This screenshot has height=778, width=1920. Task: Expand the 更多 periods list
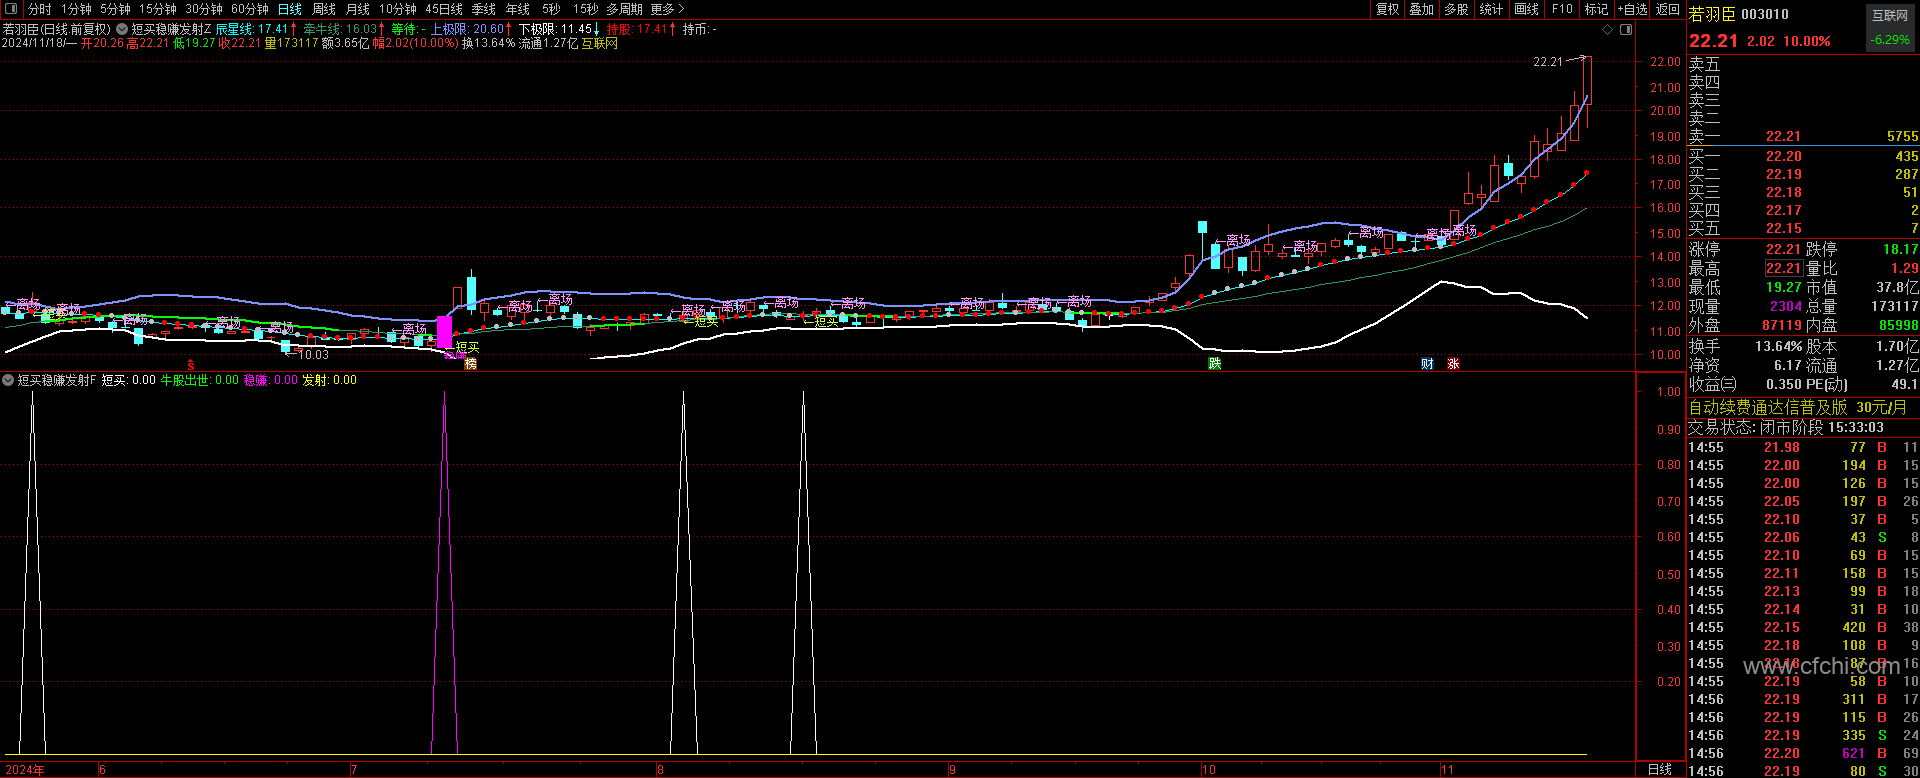pyautogui.click(x=667, y=9)
